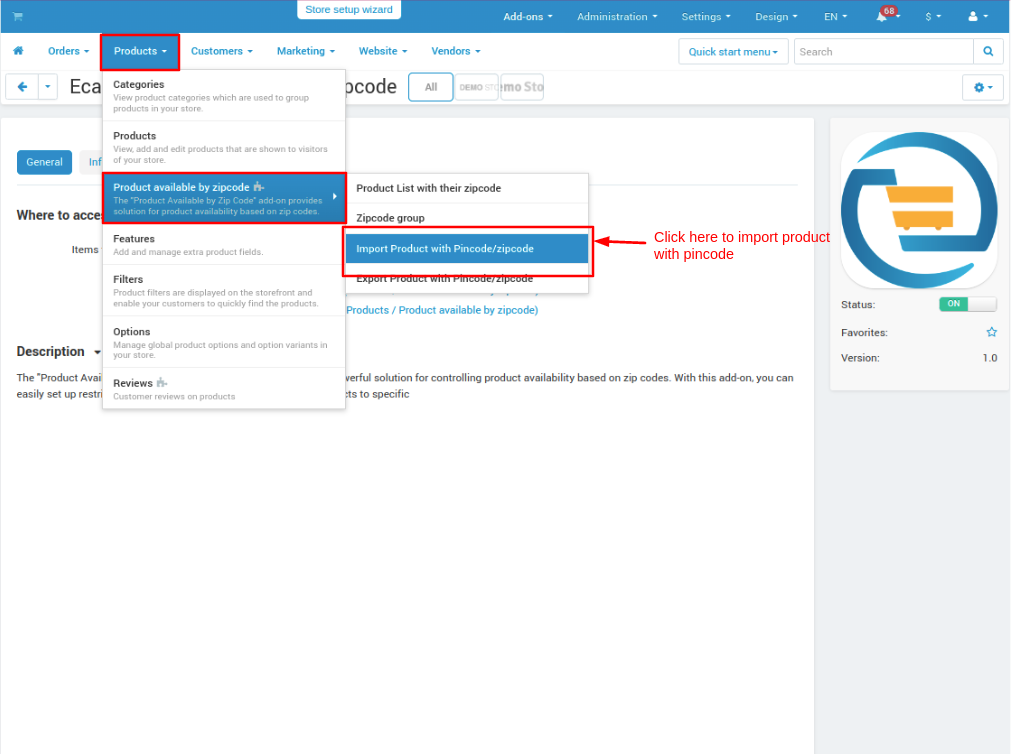
Task: Open the Add-ons dropdown menu
Action: [528, 17]
